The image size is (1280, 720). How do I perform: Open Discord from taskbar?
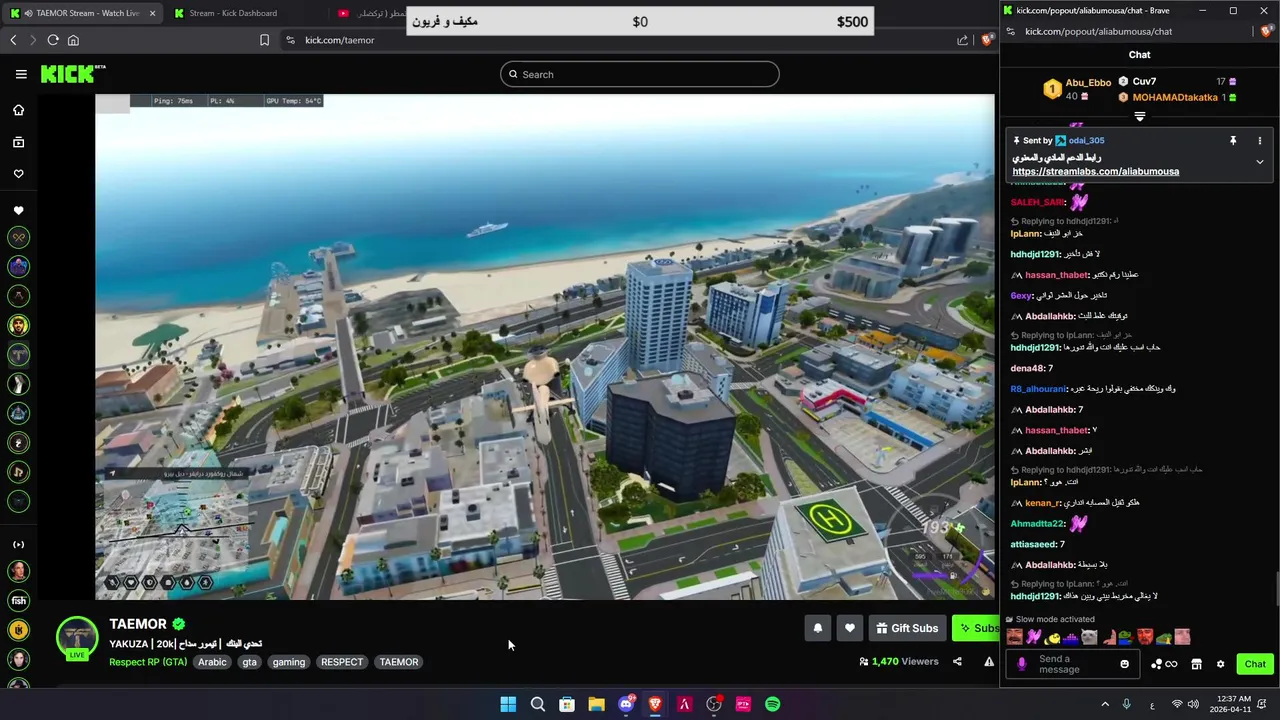pos(626,704)
